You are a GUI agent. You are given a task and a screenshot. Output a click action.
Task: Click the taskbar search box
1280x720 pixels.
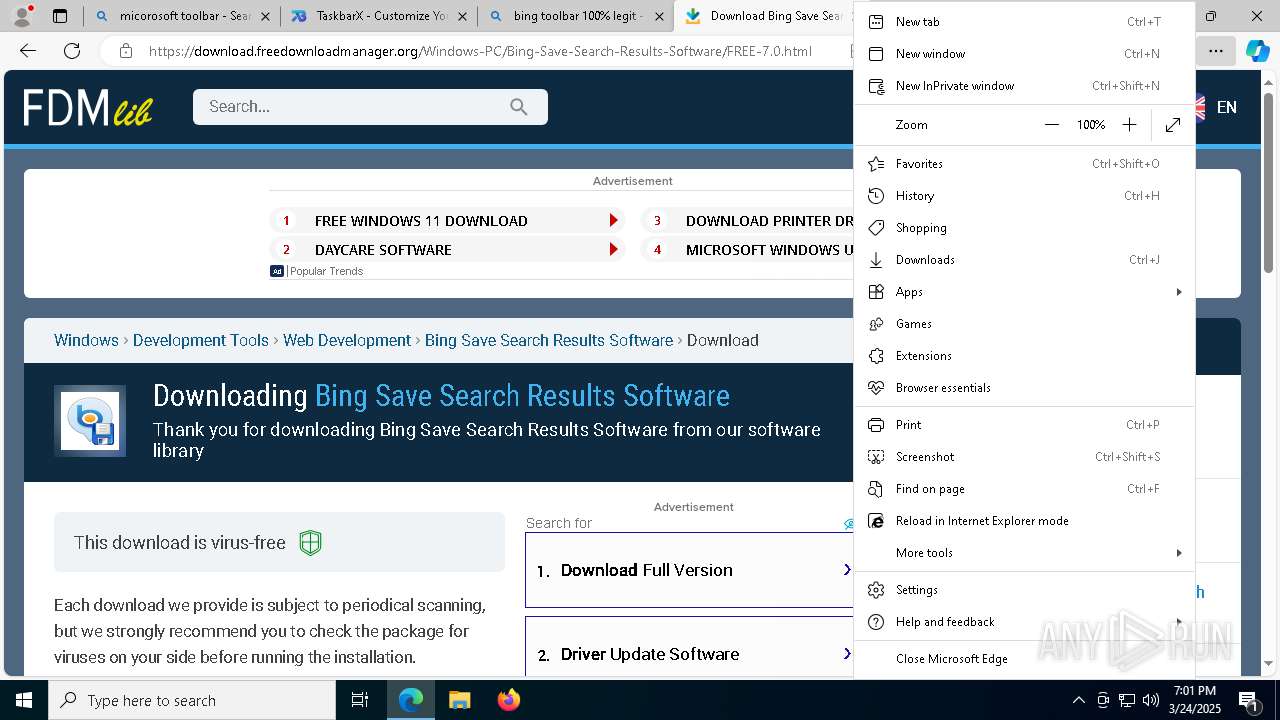(x=192, y=700)
